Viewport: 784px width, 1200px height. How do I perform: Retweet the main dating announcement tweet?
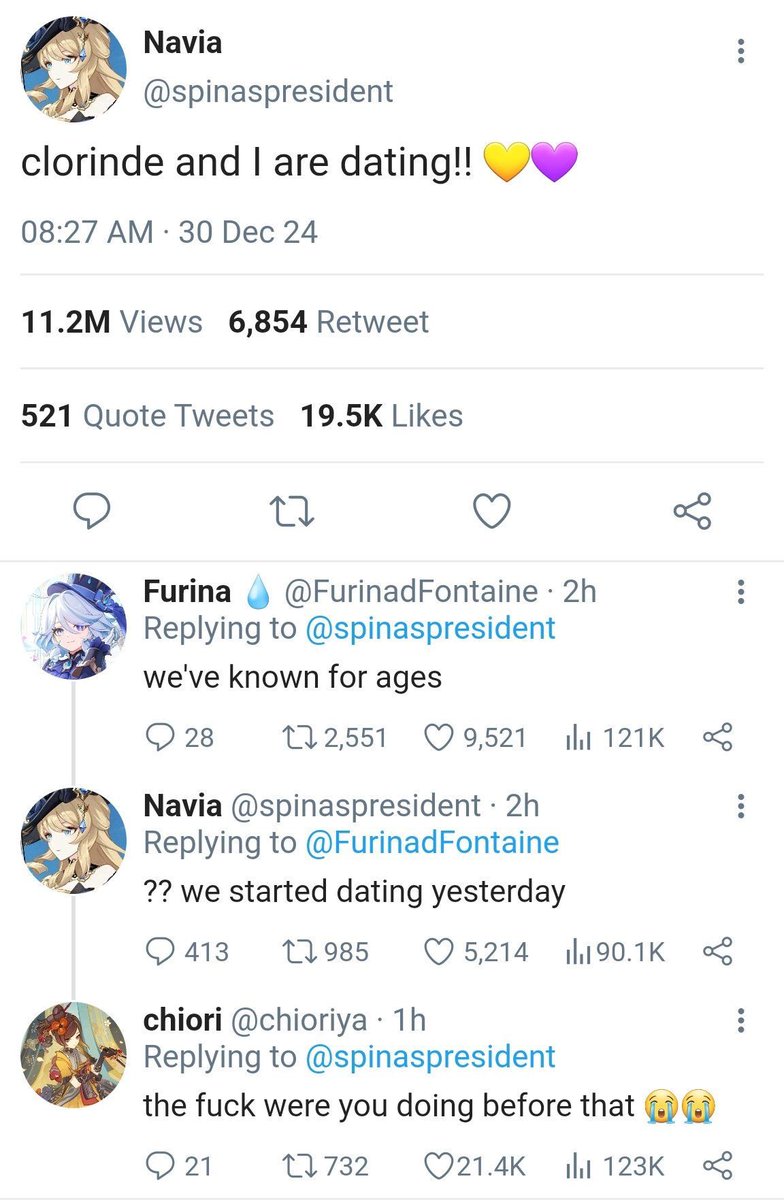coord(294,512)
